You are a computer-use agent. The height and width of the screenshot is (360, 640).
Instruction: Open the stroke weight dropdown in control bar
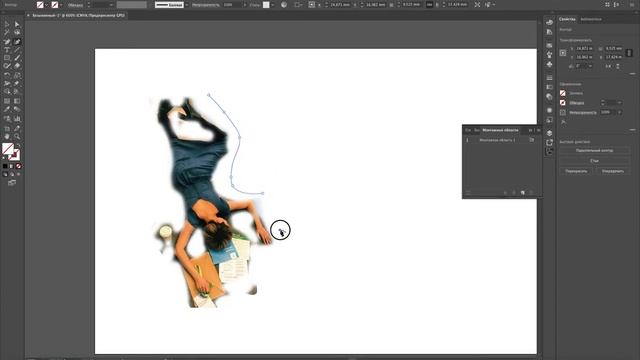coord(111,5)
